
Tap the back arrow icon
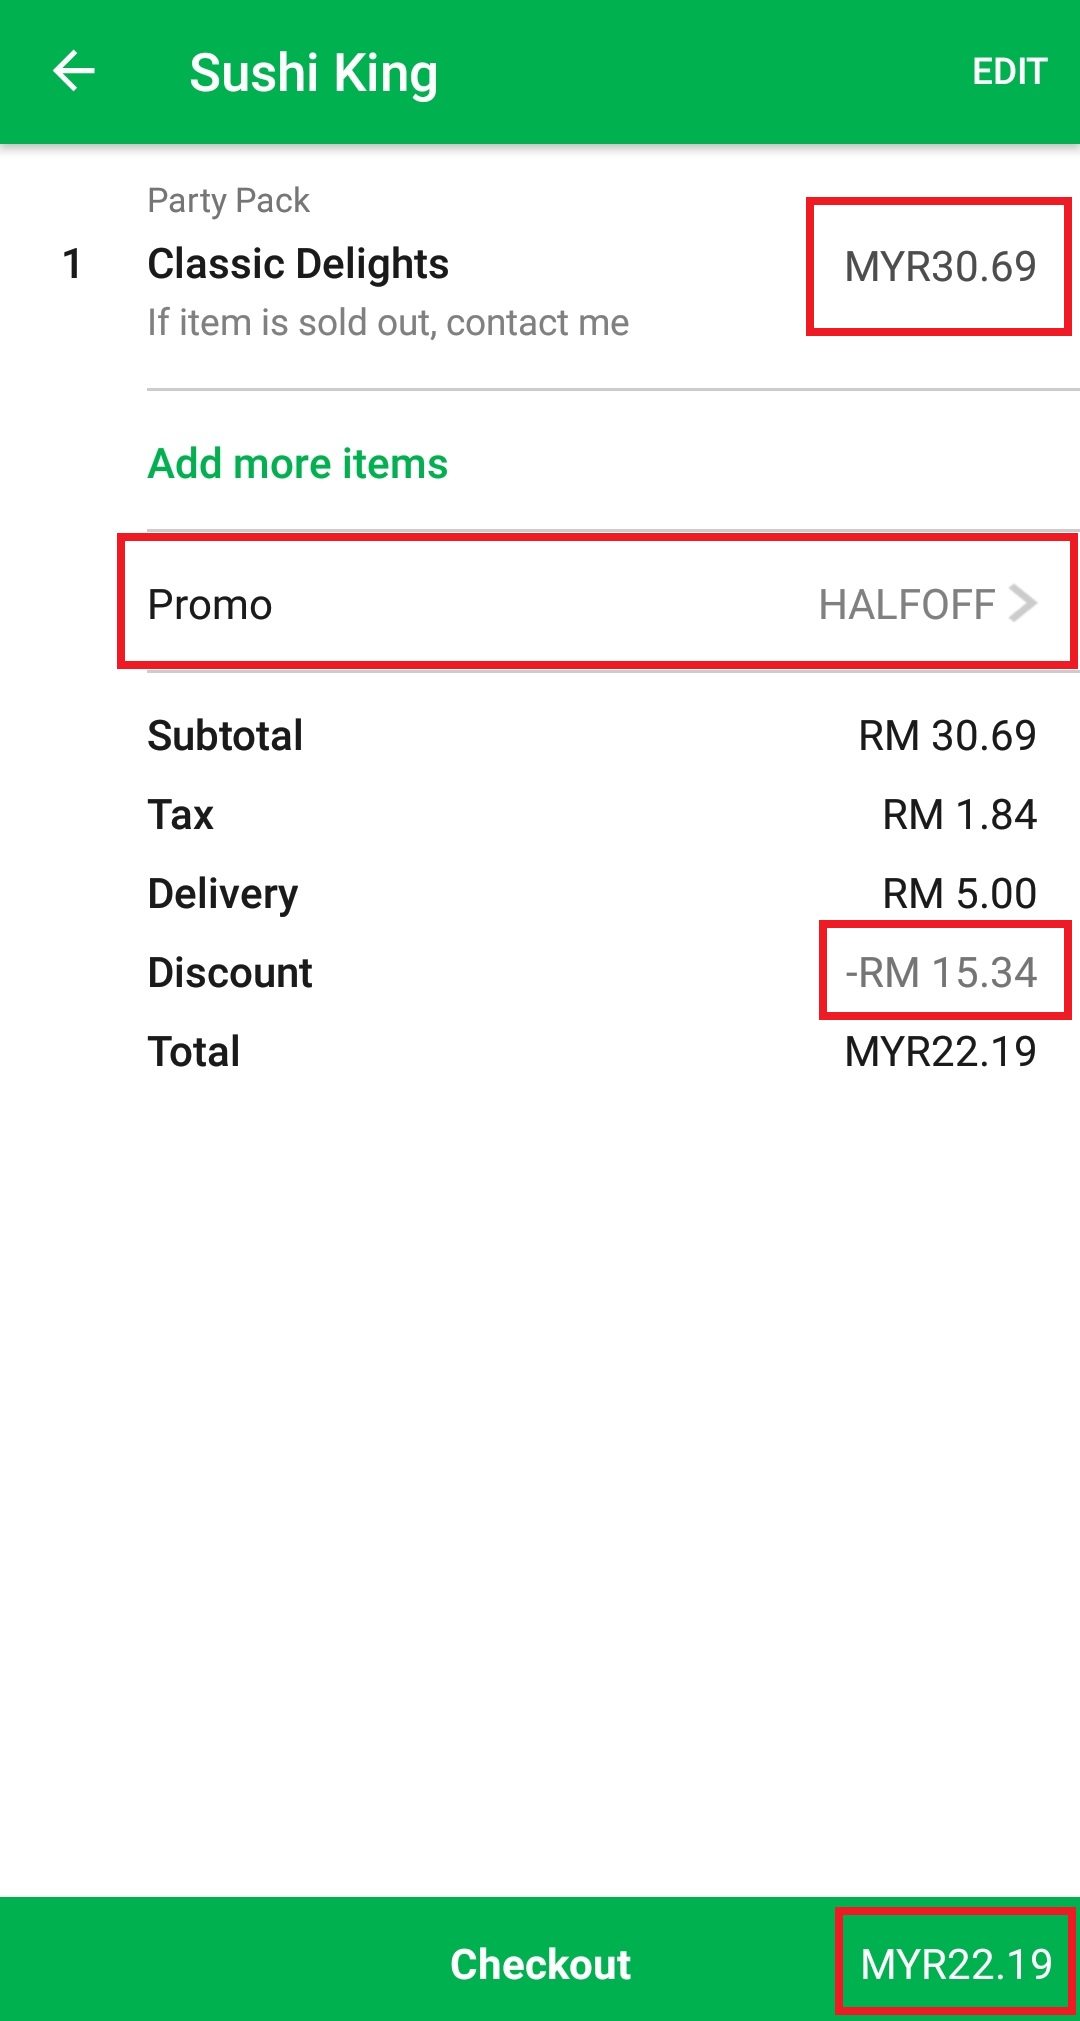point(73,72)
